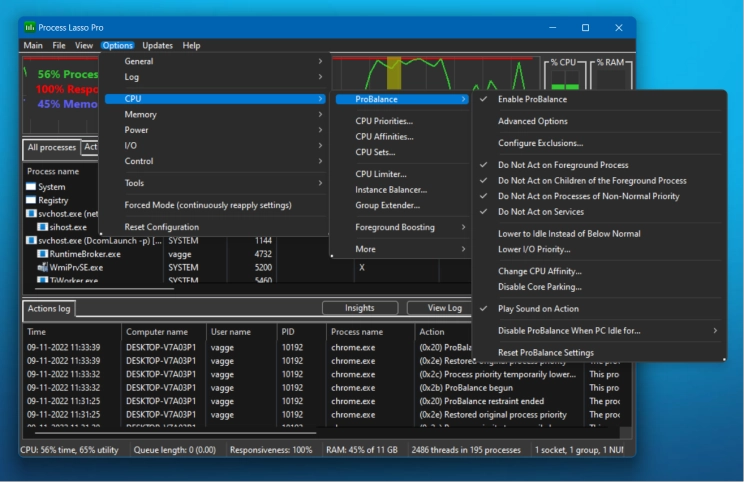Select the CPU menu entry

tap(215, 99)
